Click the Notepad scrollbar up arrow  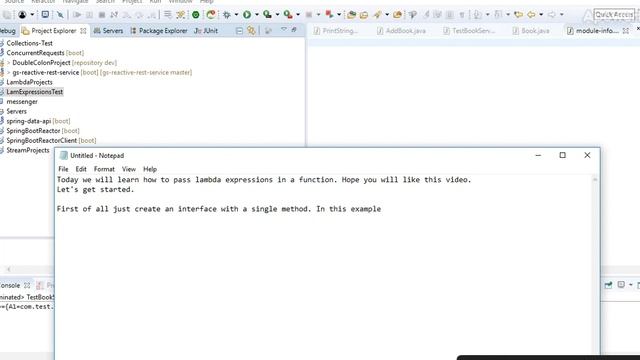(x=595, y=180)
